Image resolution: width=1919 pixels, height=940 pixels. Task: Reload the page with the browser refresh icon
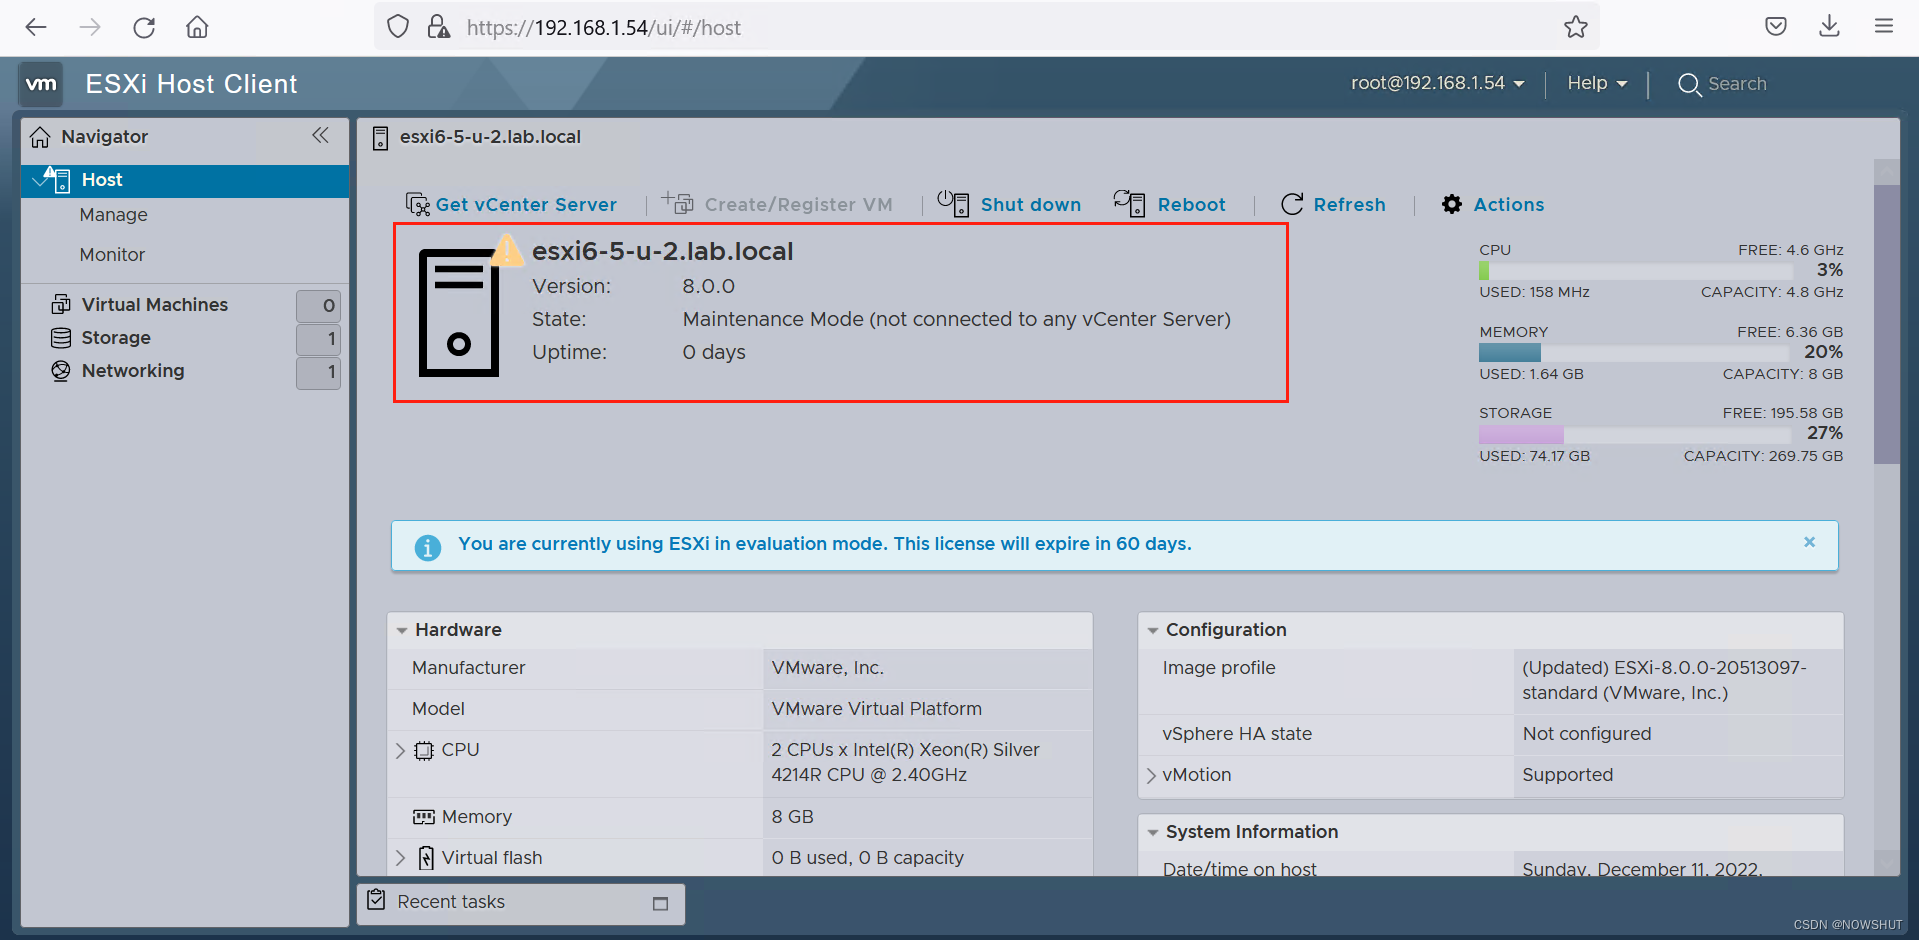tap(144, 27)
